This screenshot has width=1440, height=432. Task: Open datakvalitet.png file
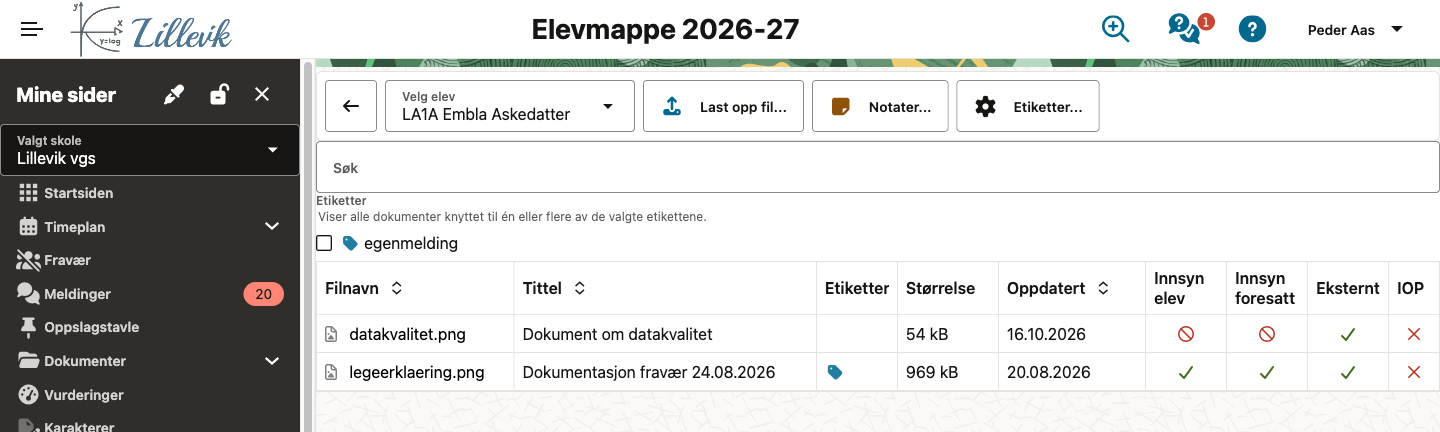coord(407,334)
